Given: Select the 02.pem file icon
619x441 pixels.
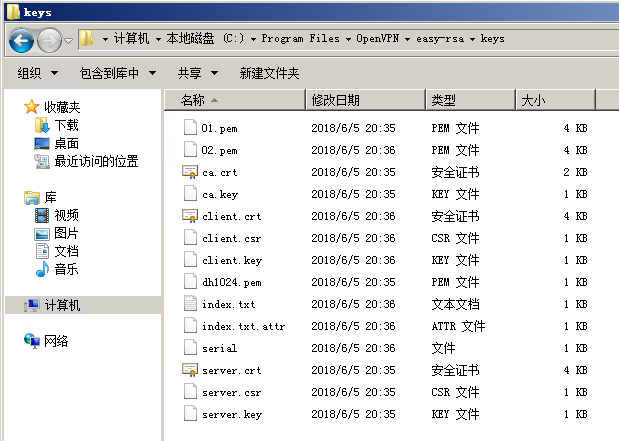Looking at the screenshot, I should [x=190, y=149].
